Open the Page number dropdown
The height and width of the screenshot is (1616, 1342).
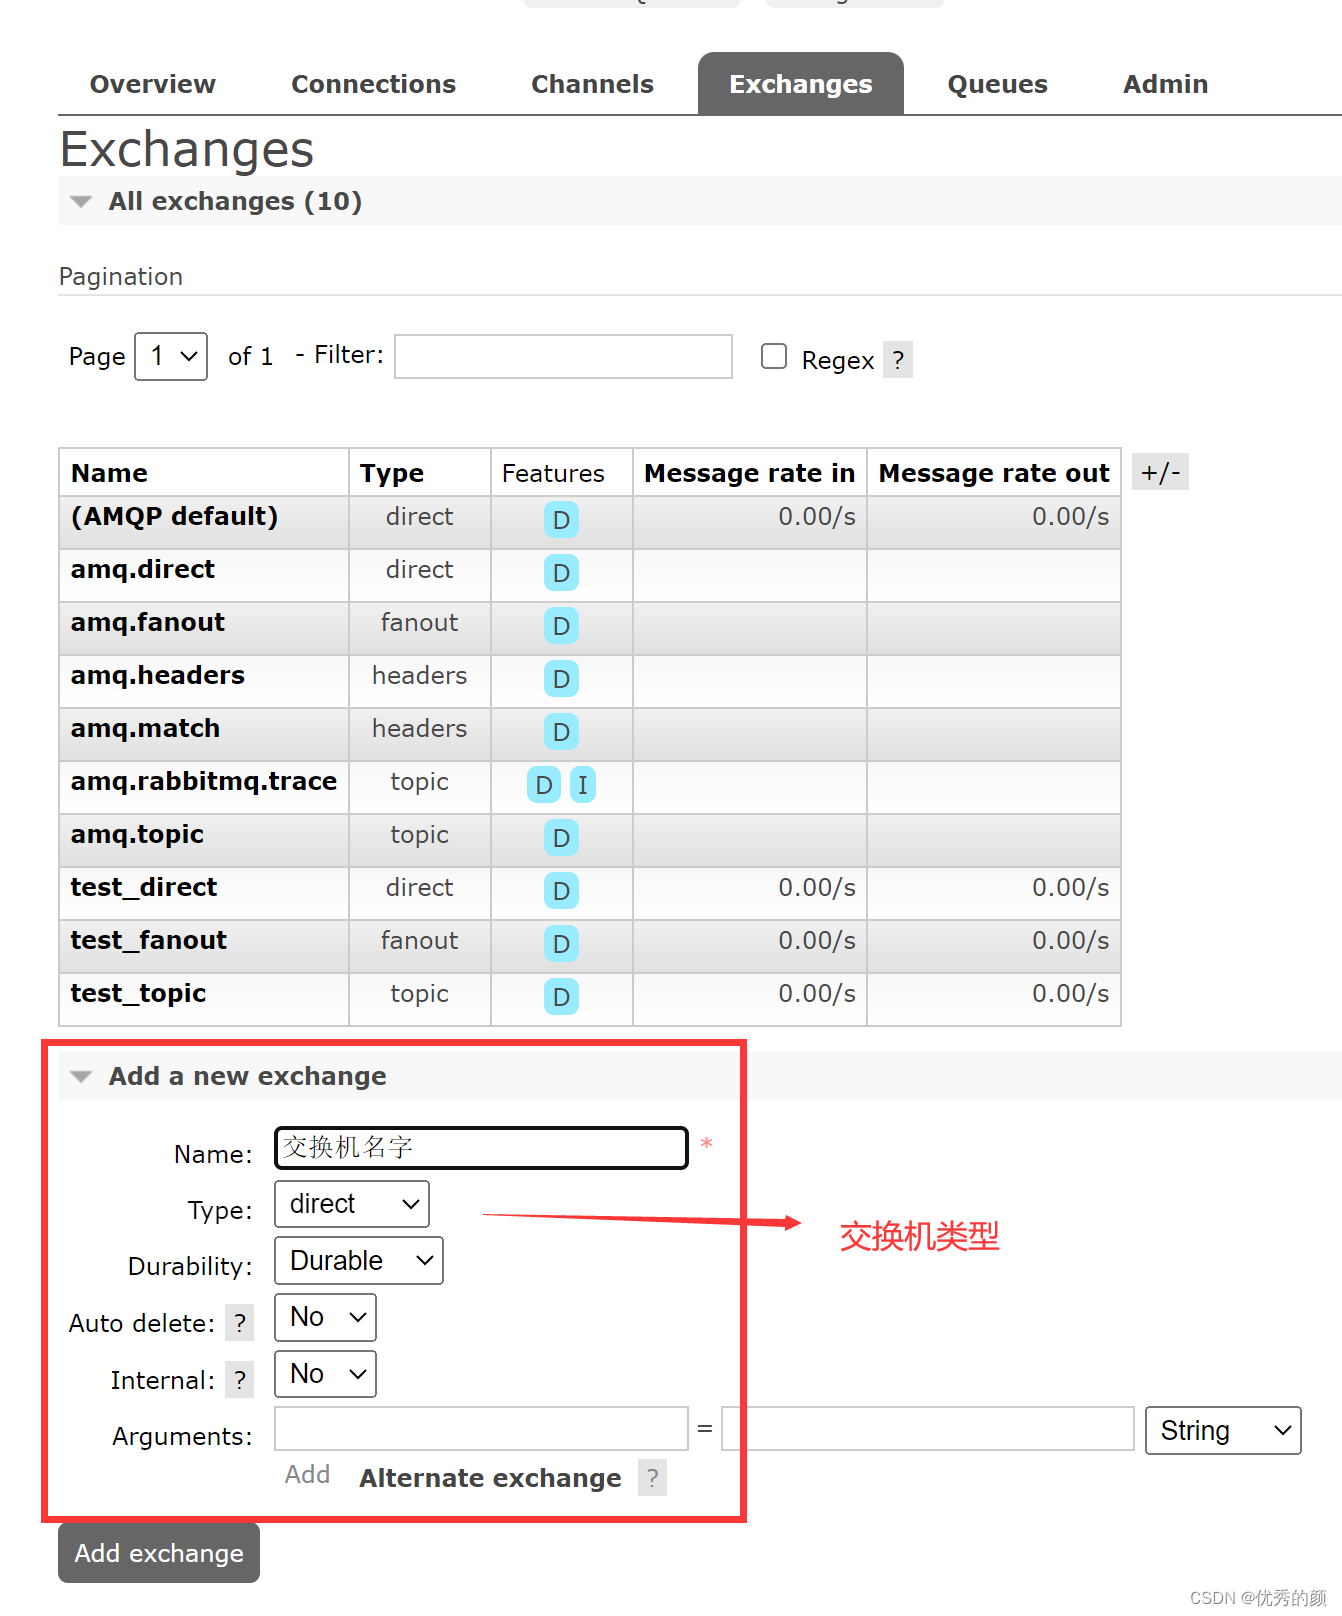pyautogui.click(x=171, y=356)
